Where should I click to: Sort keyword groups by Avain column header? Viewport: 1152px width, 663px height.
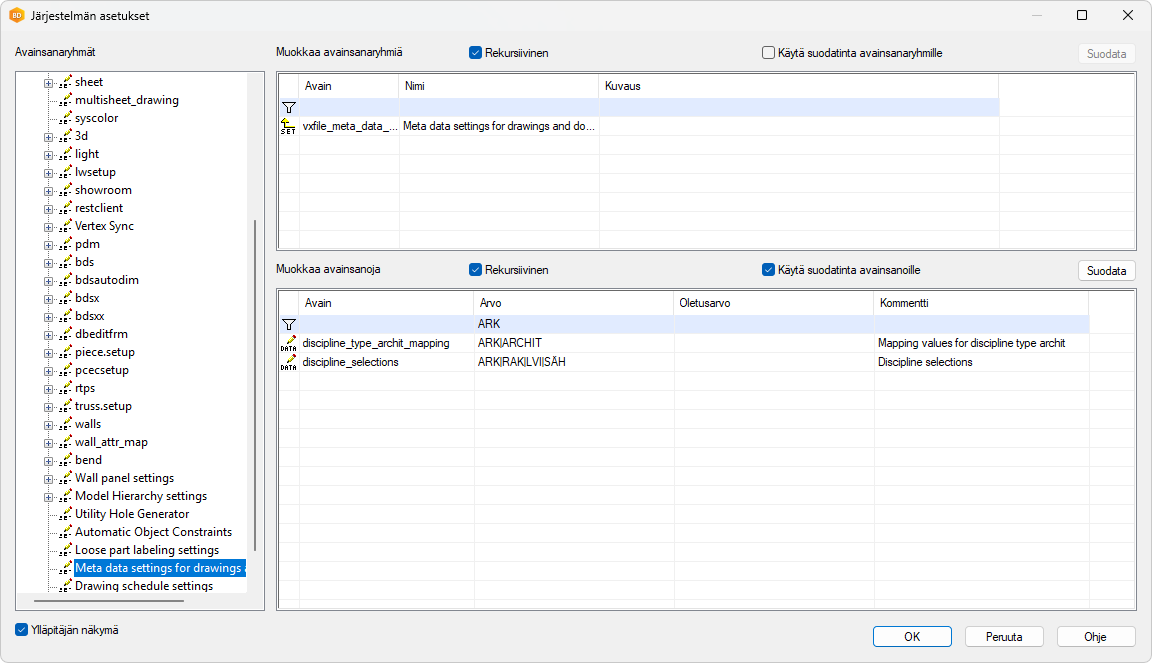click(349, 86)
